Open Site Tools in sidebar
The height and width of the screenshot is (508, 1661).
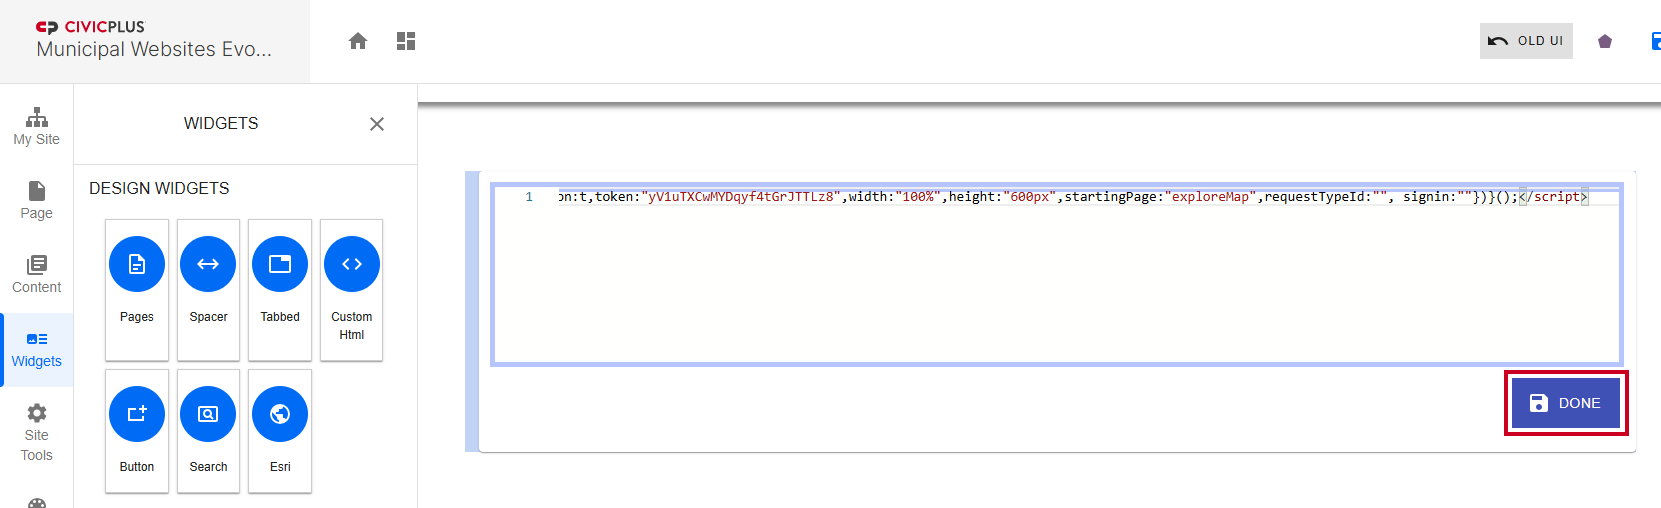click(x=37, y=433)
